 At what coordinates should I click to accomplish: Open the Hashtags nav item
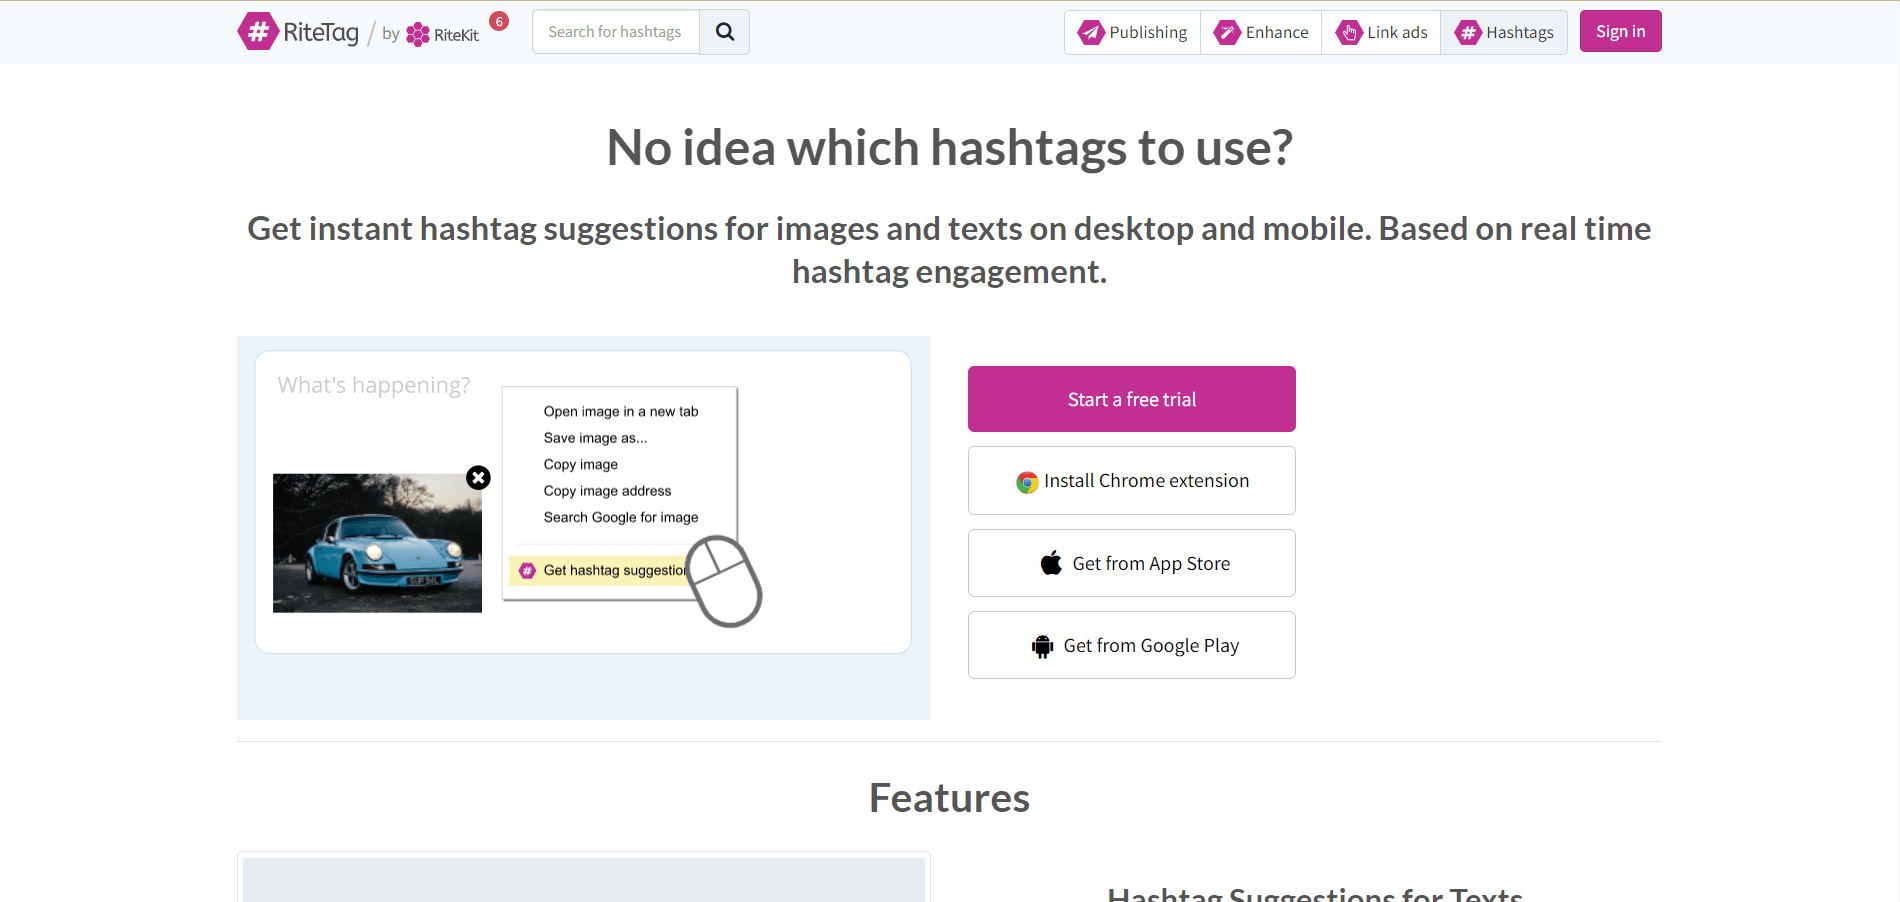click(x=1504, y=32)
